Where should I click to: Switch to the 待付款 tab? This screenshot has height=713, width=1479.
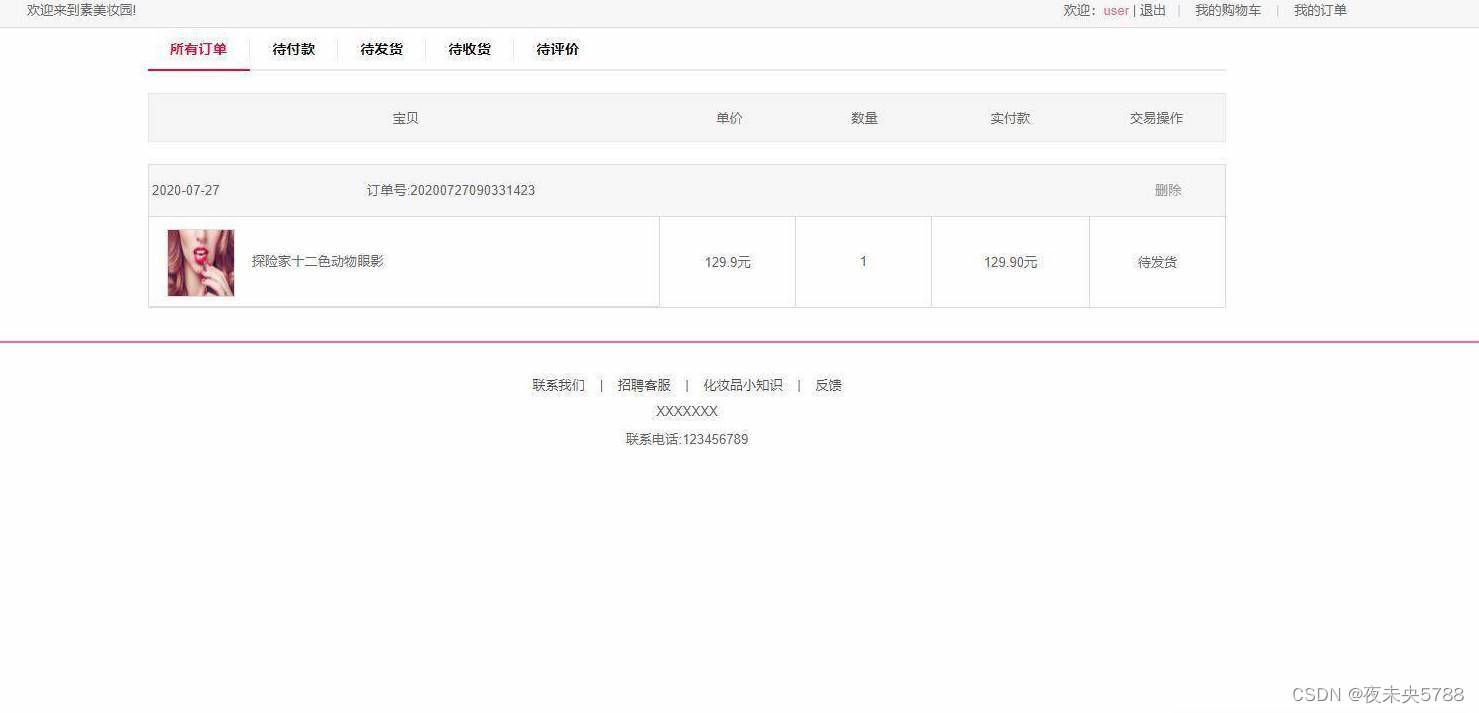[293, 49]
